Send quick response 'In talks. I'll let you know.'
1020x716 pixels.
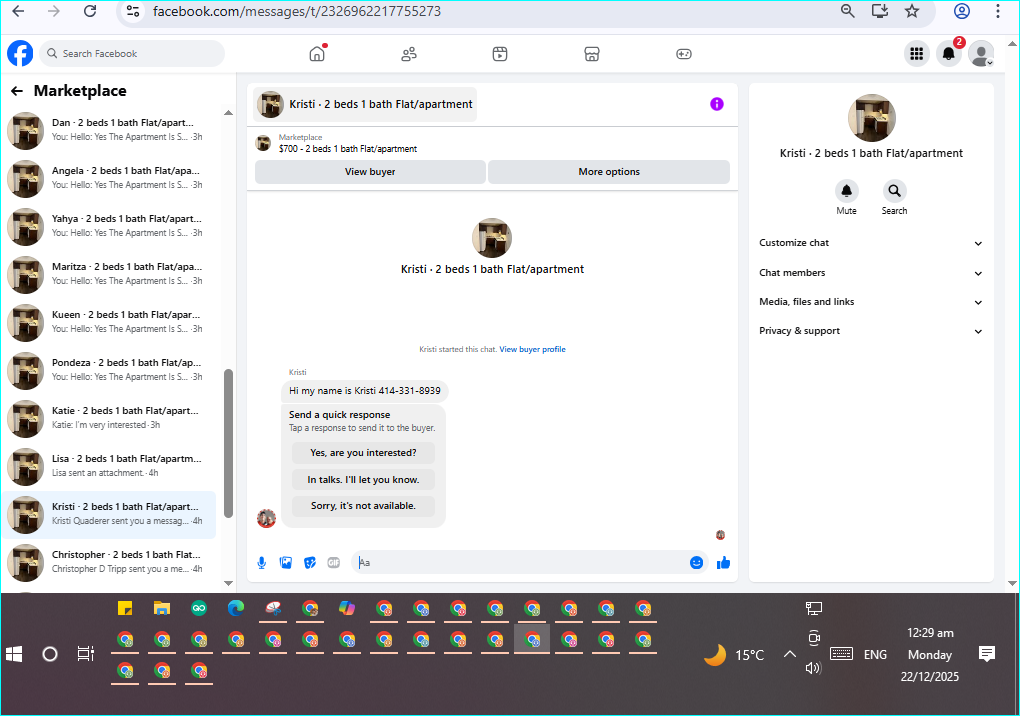[363, 479]
